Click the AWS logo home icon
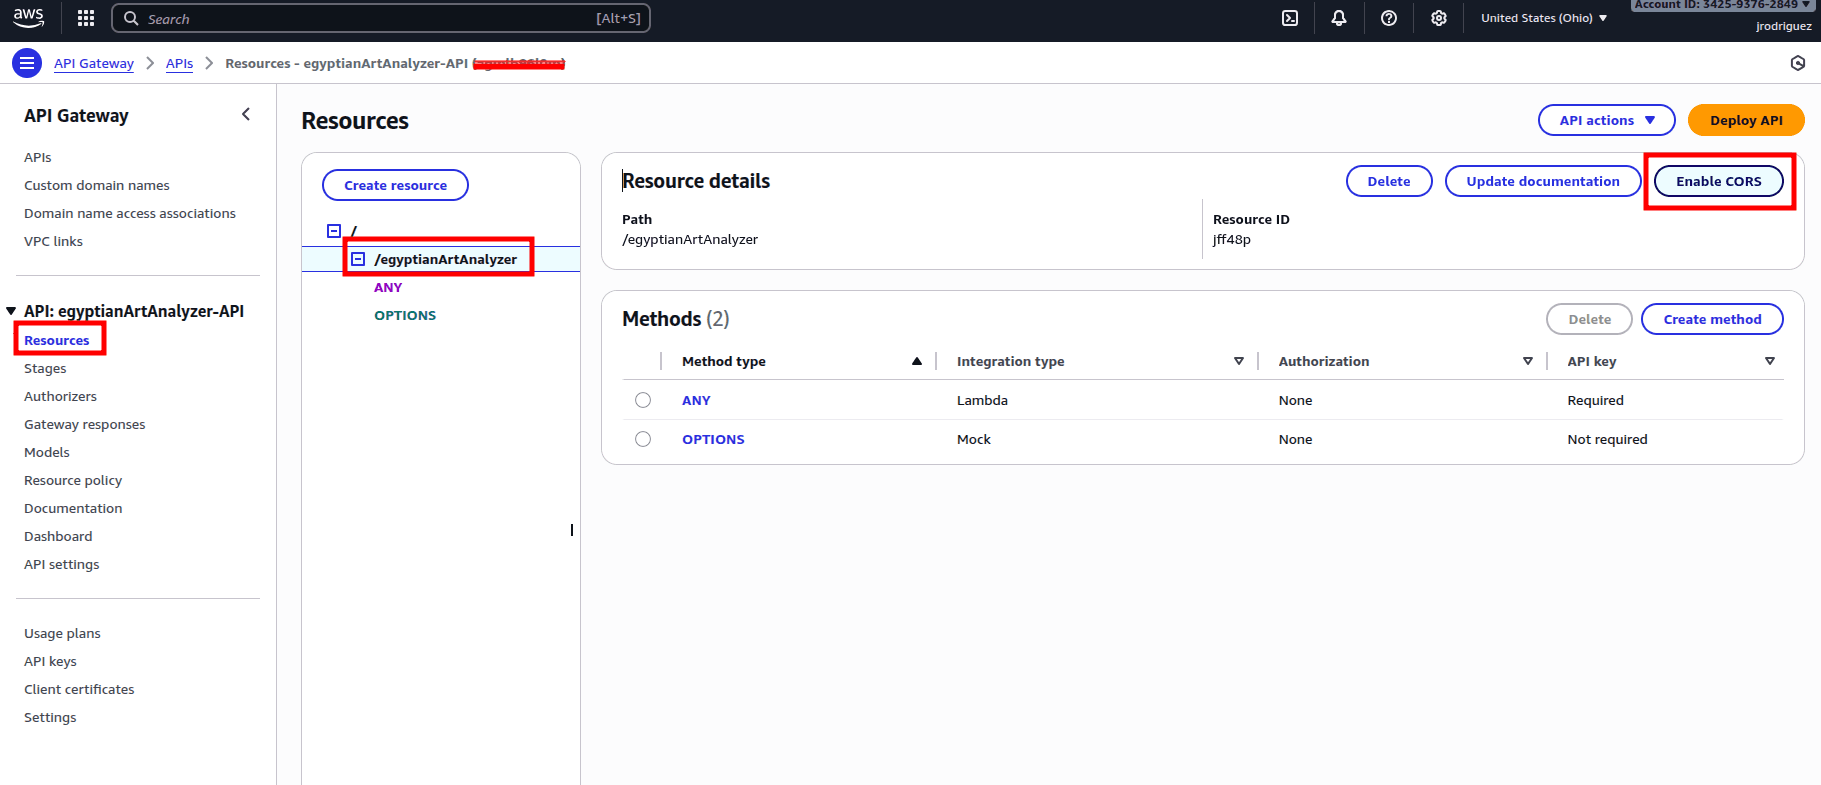Viewport: 1821px width, 785px height. (x=29, y=17)
